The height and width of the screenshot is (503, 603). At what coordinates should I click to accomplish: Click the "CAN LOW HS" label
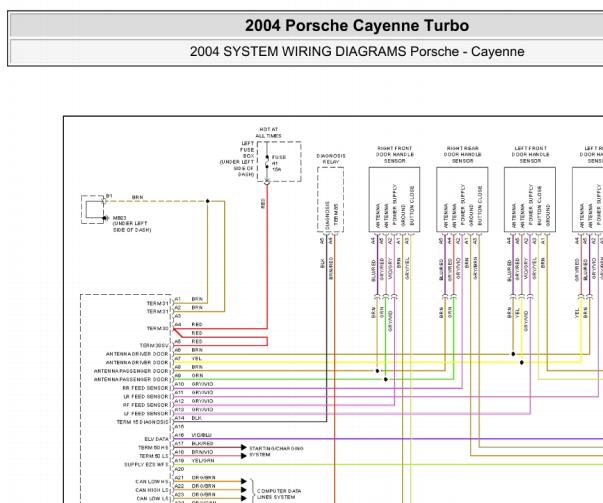tap(152, 481)
